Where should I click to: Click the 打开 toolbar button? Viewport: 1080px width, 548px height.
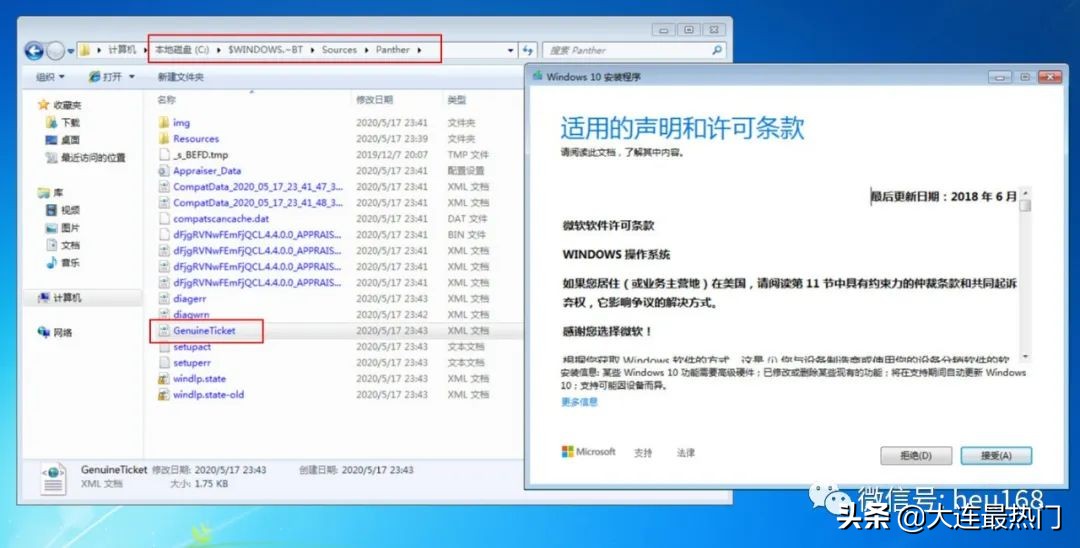(106, 77)
